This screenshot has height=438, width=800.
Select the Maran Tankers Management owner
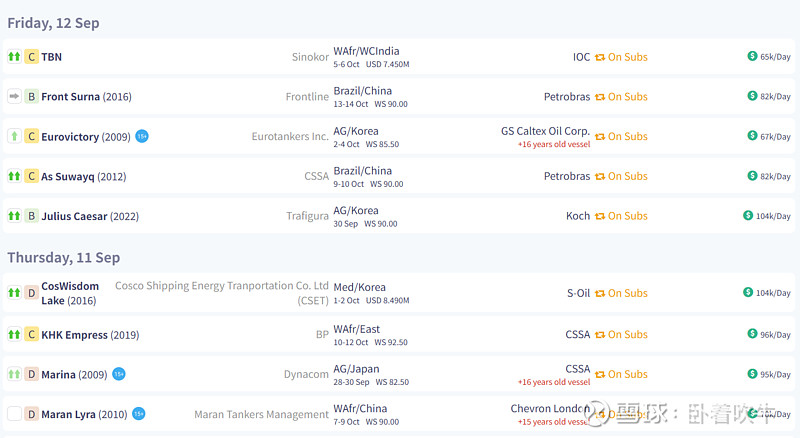click(261, 414)
